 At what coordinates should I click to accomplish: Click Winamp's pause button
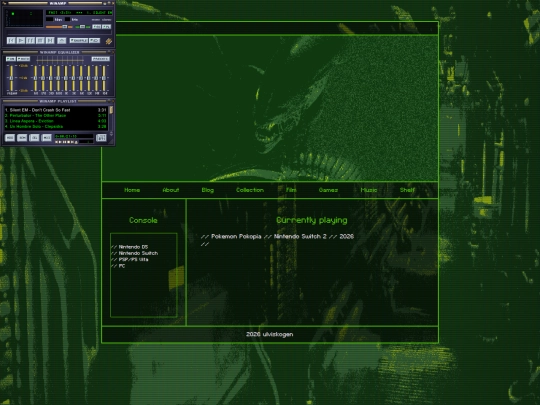pos(30,41)
